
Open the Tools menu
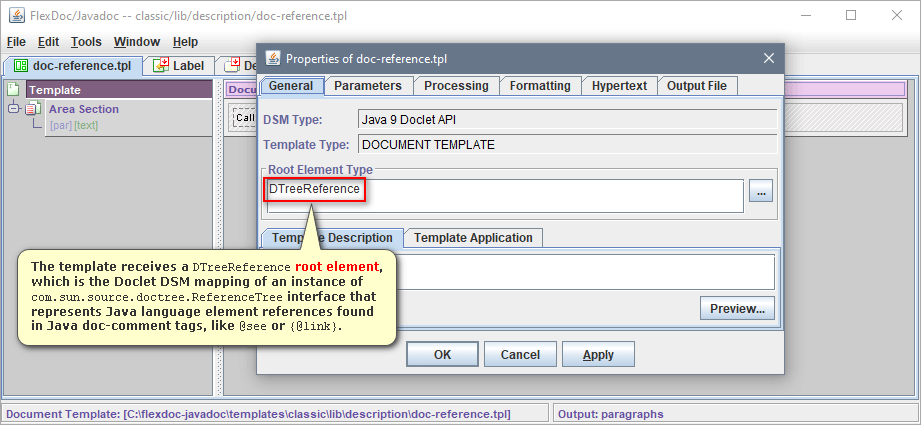(86, 42)
